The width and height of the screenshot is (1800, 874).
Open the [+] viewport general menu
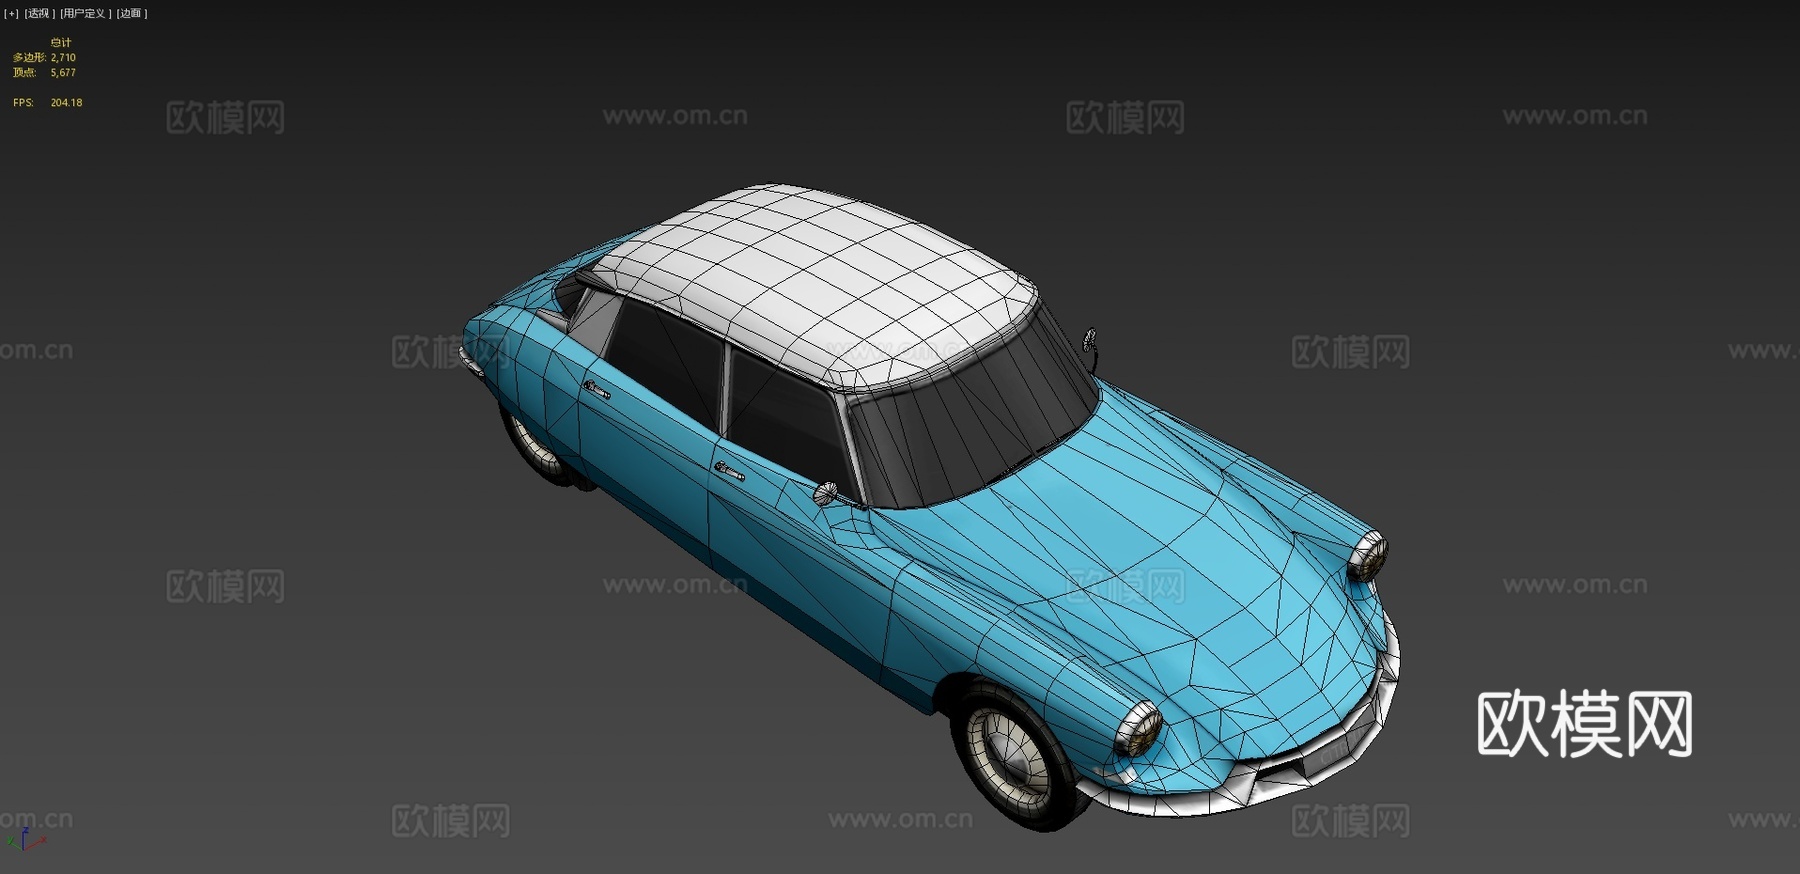pos(12,13)
